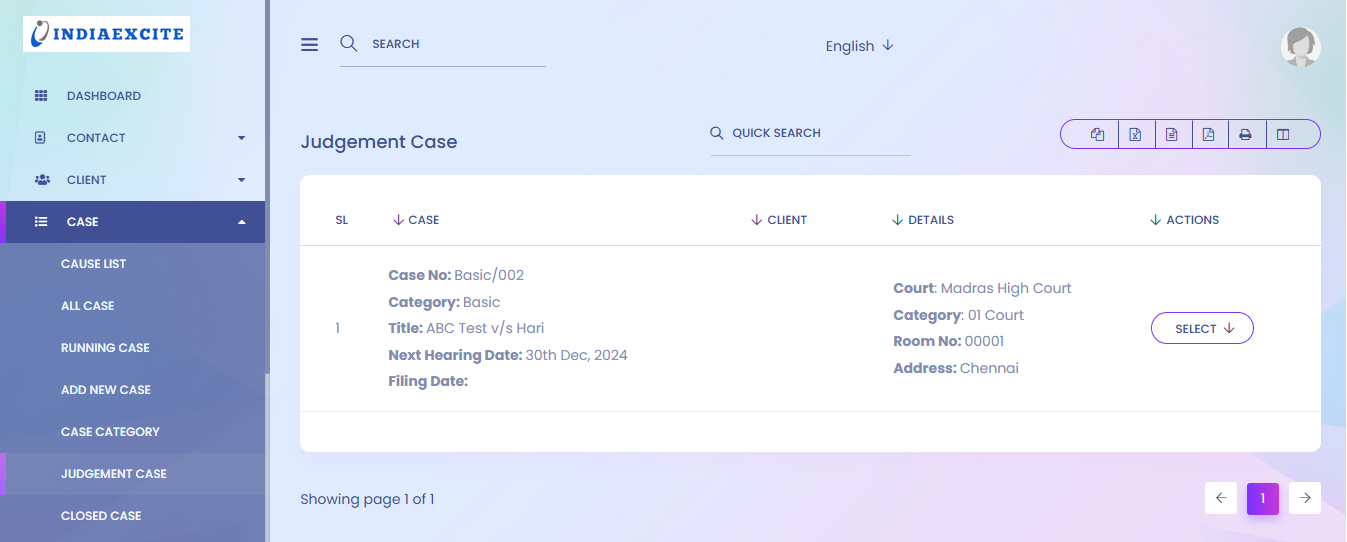Open the English language dropdown
This screenshot has width=1347, height=542.
click(x=859, y=46)
